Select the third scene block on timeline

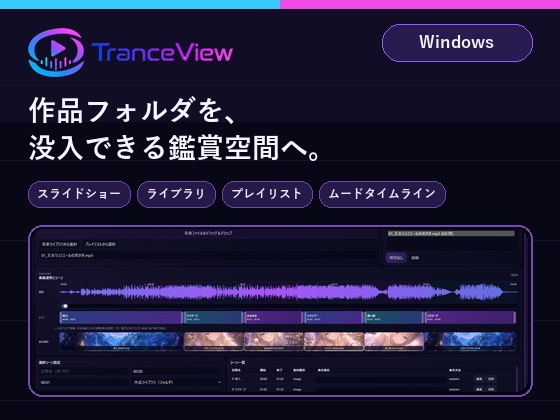point(274,318)
